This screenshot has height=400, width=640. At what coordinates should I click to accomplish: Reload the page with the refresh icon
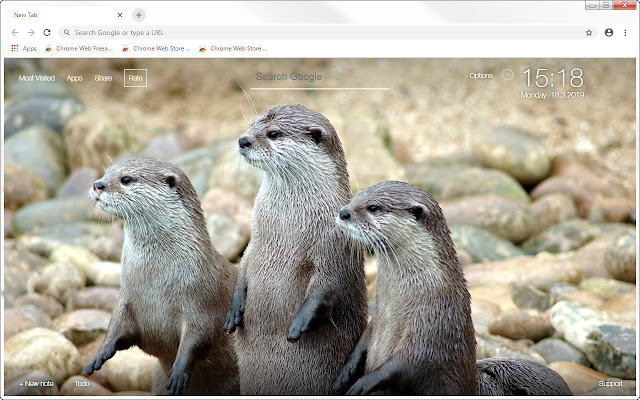click(47, 33)
